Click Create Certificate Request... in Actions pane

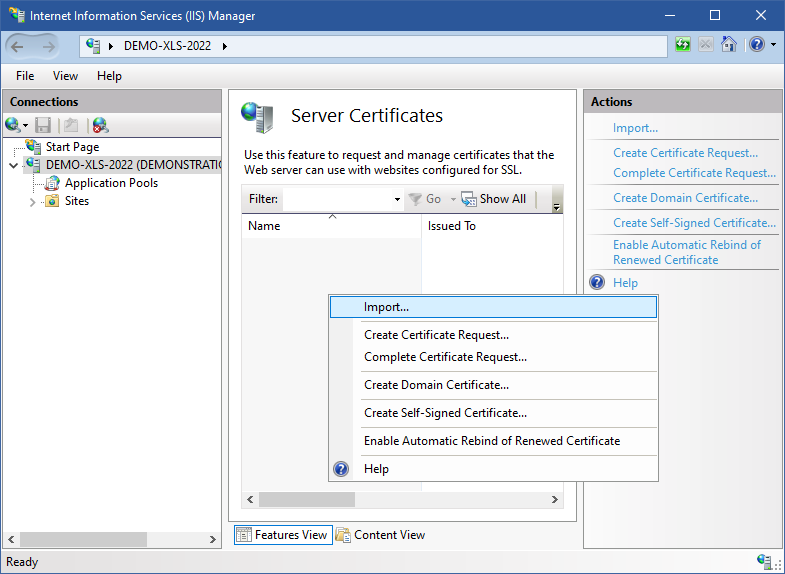click(x=685, y=153)
